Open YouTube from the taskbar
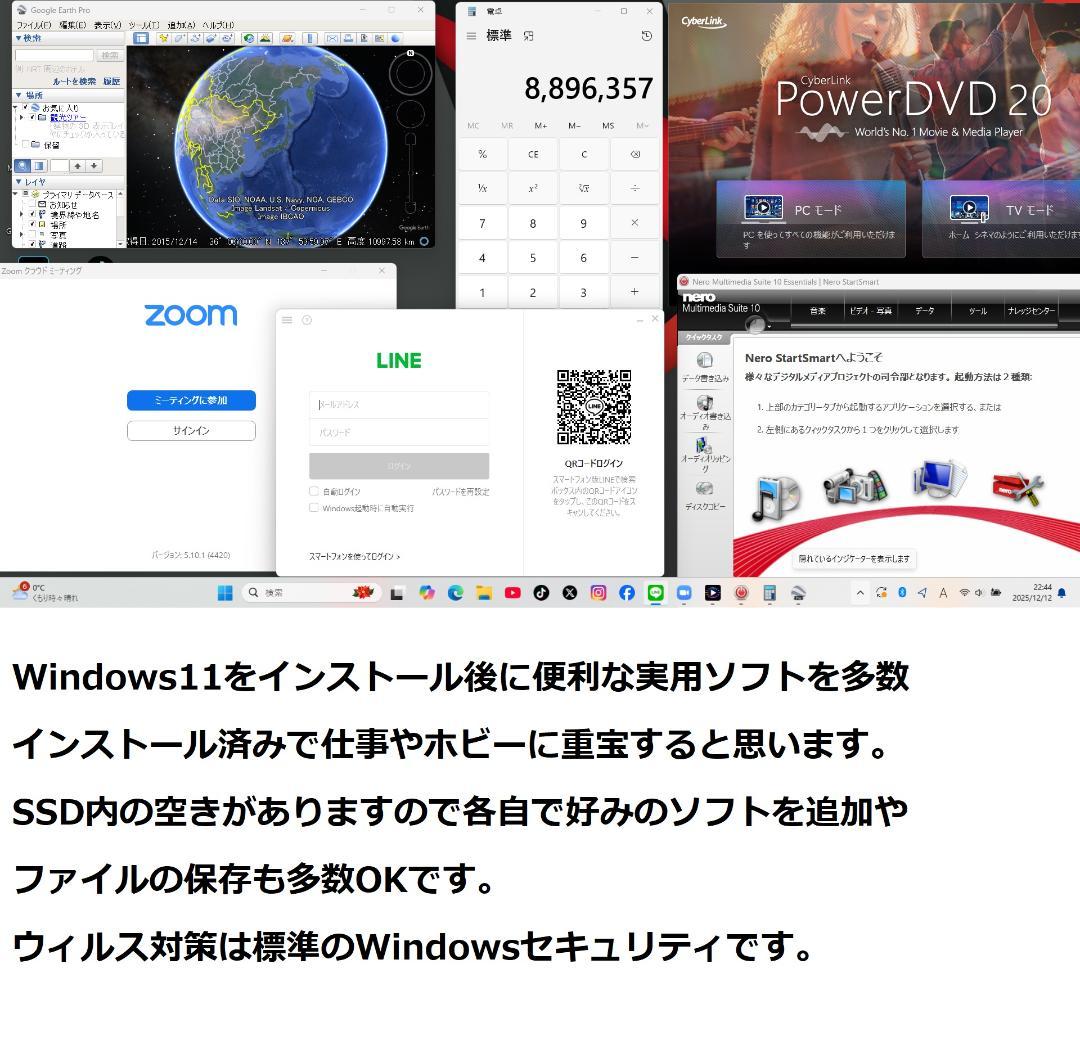 [x=512, y=592]
